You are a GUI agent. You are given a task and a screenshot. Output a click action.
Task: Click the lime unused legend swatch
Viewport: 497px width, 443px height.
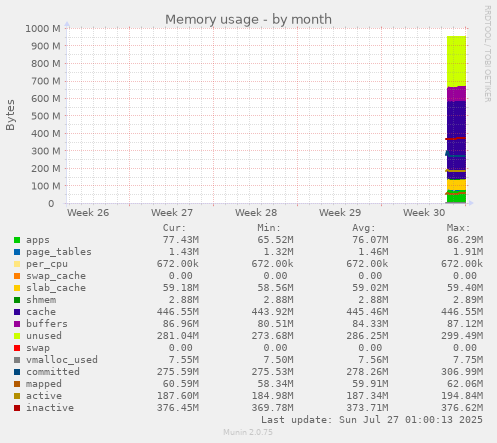coord(17,336)
